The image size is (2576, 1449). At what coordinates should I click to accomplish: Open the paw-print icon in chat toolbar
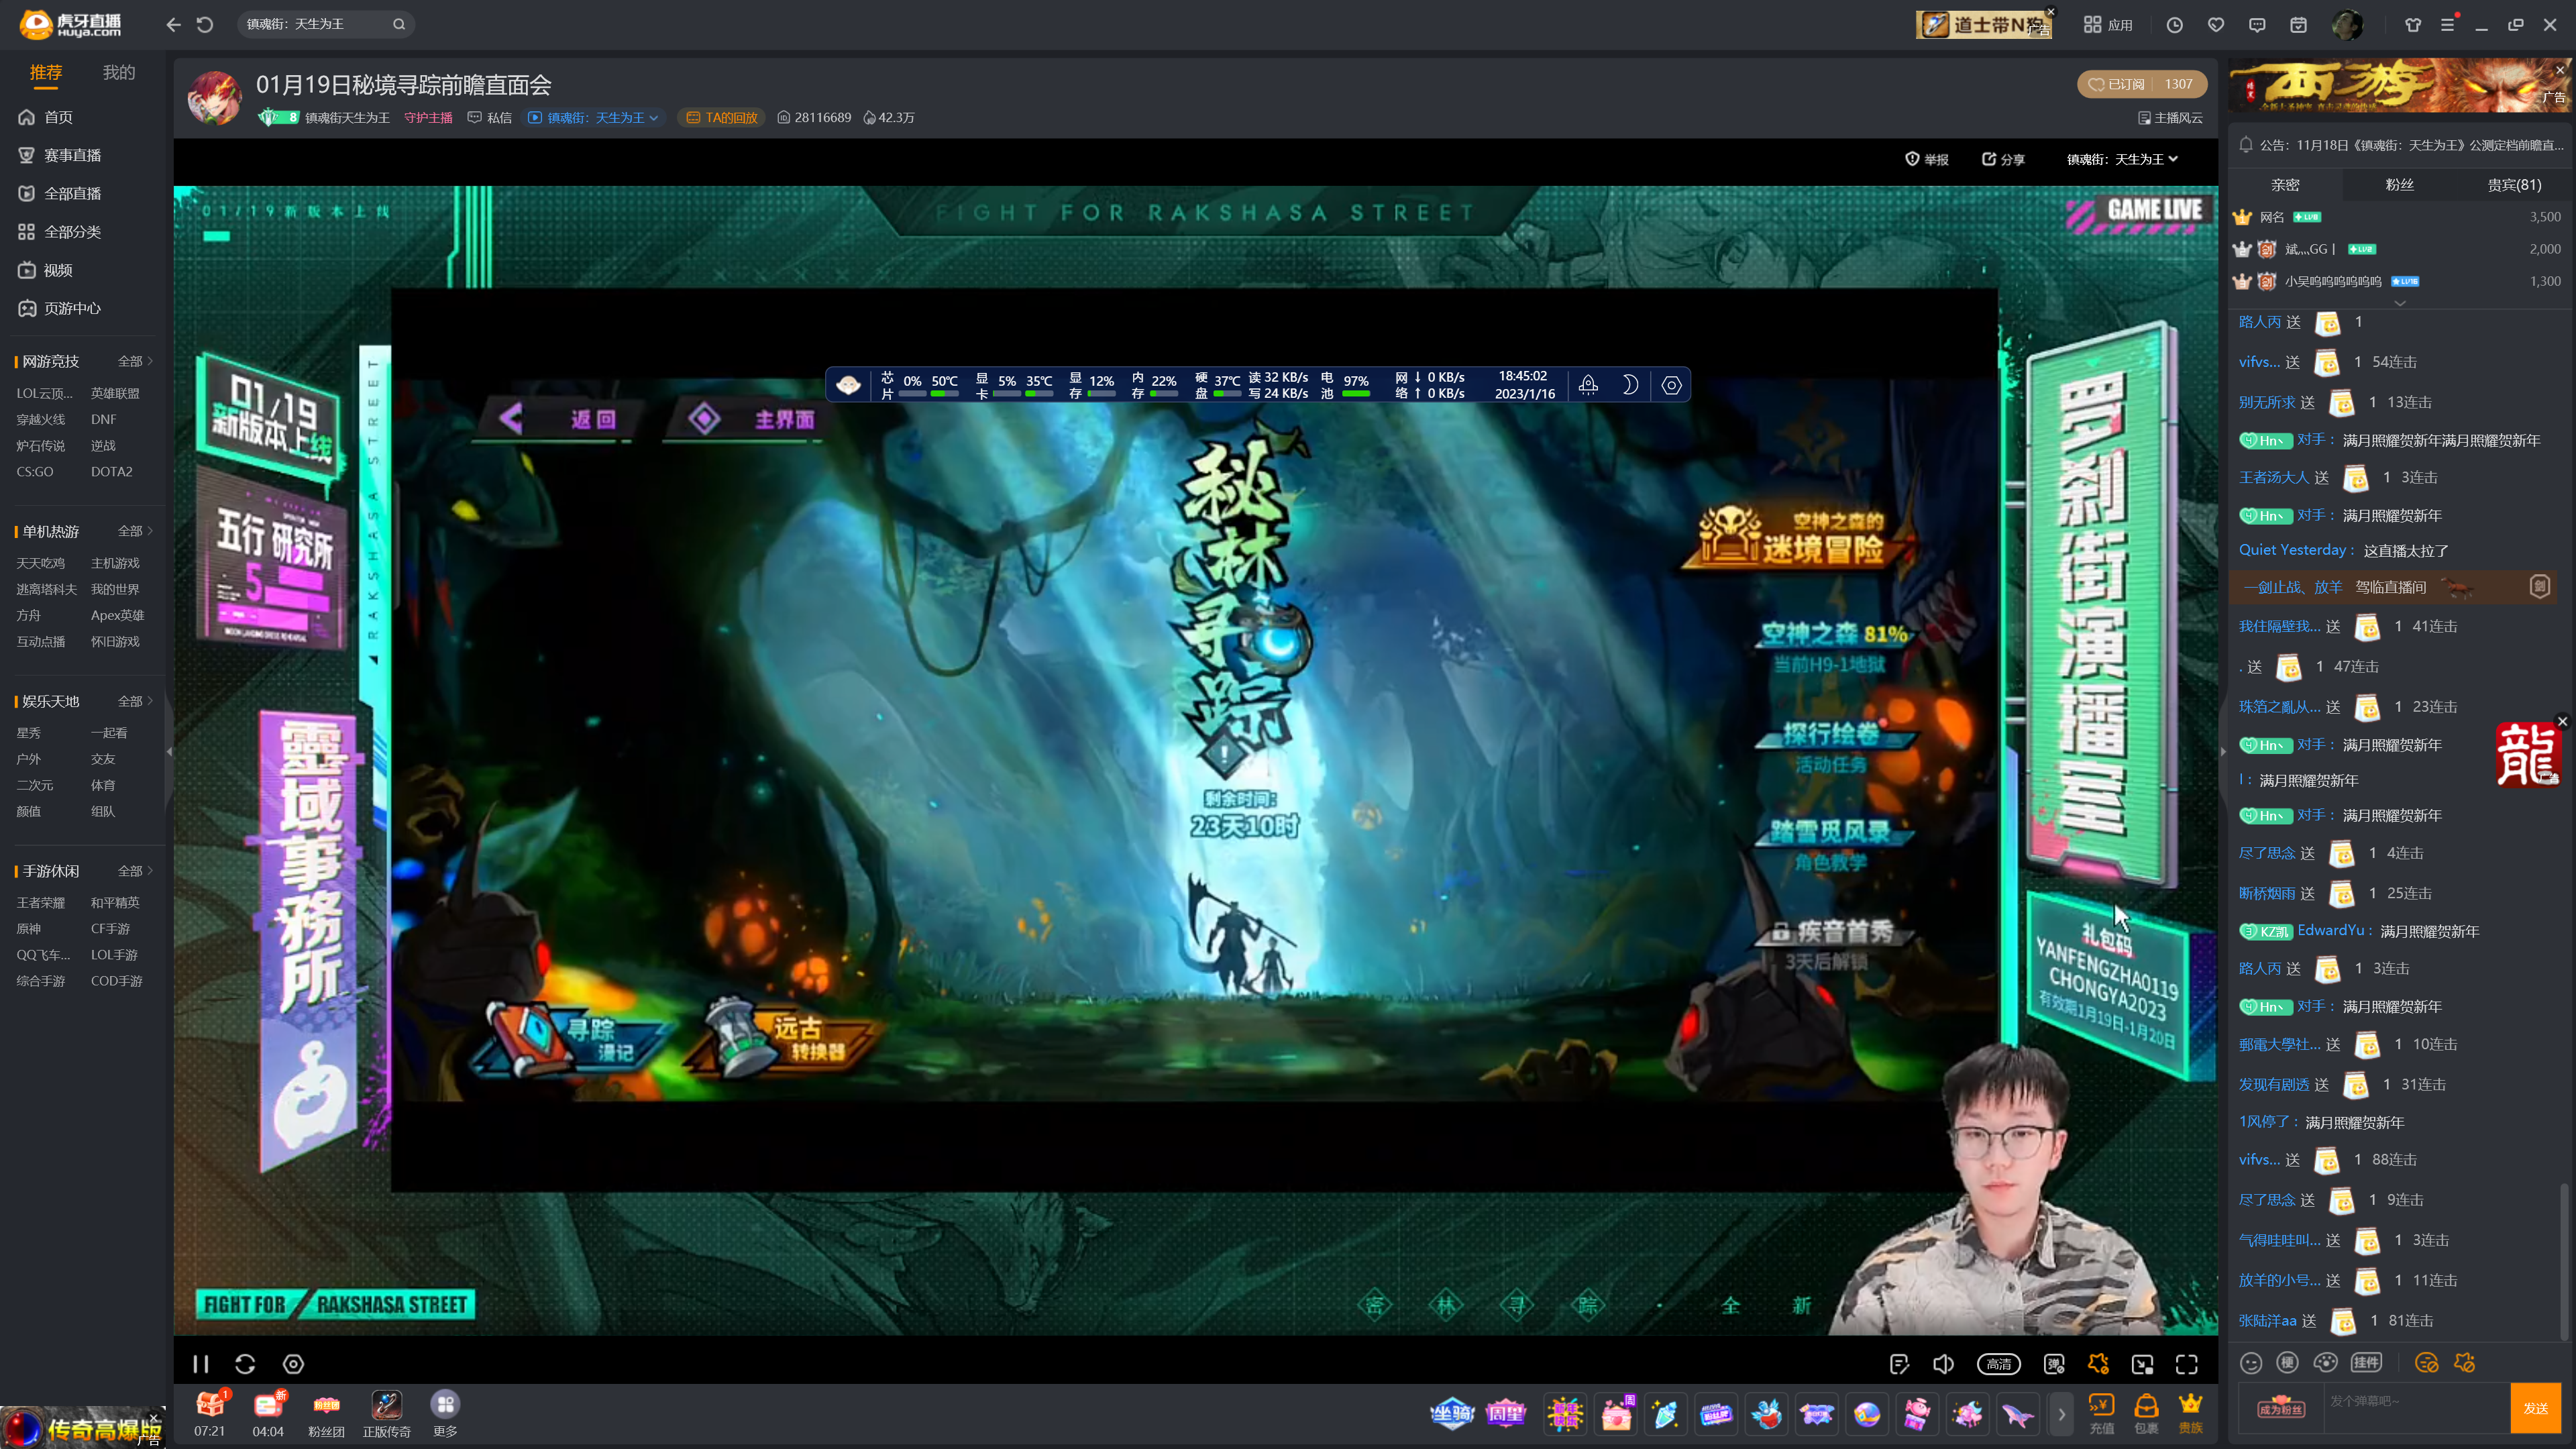click(2326, 1363)
